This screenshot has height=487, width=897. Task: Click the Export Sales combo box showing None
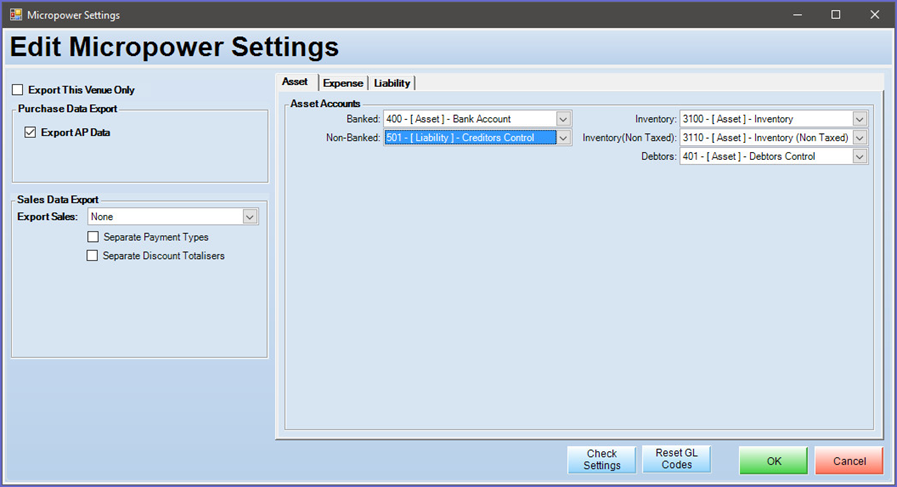pyautogui.click(x=173, y=217)
